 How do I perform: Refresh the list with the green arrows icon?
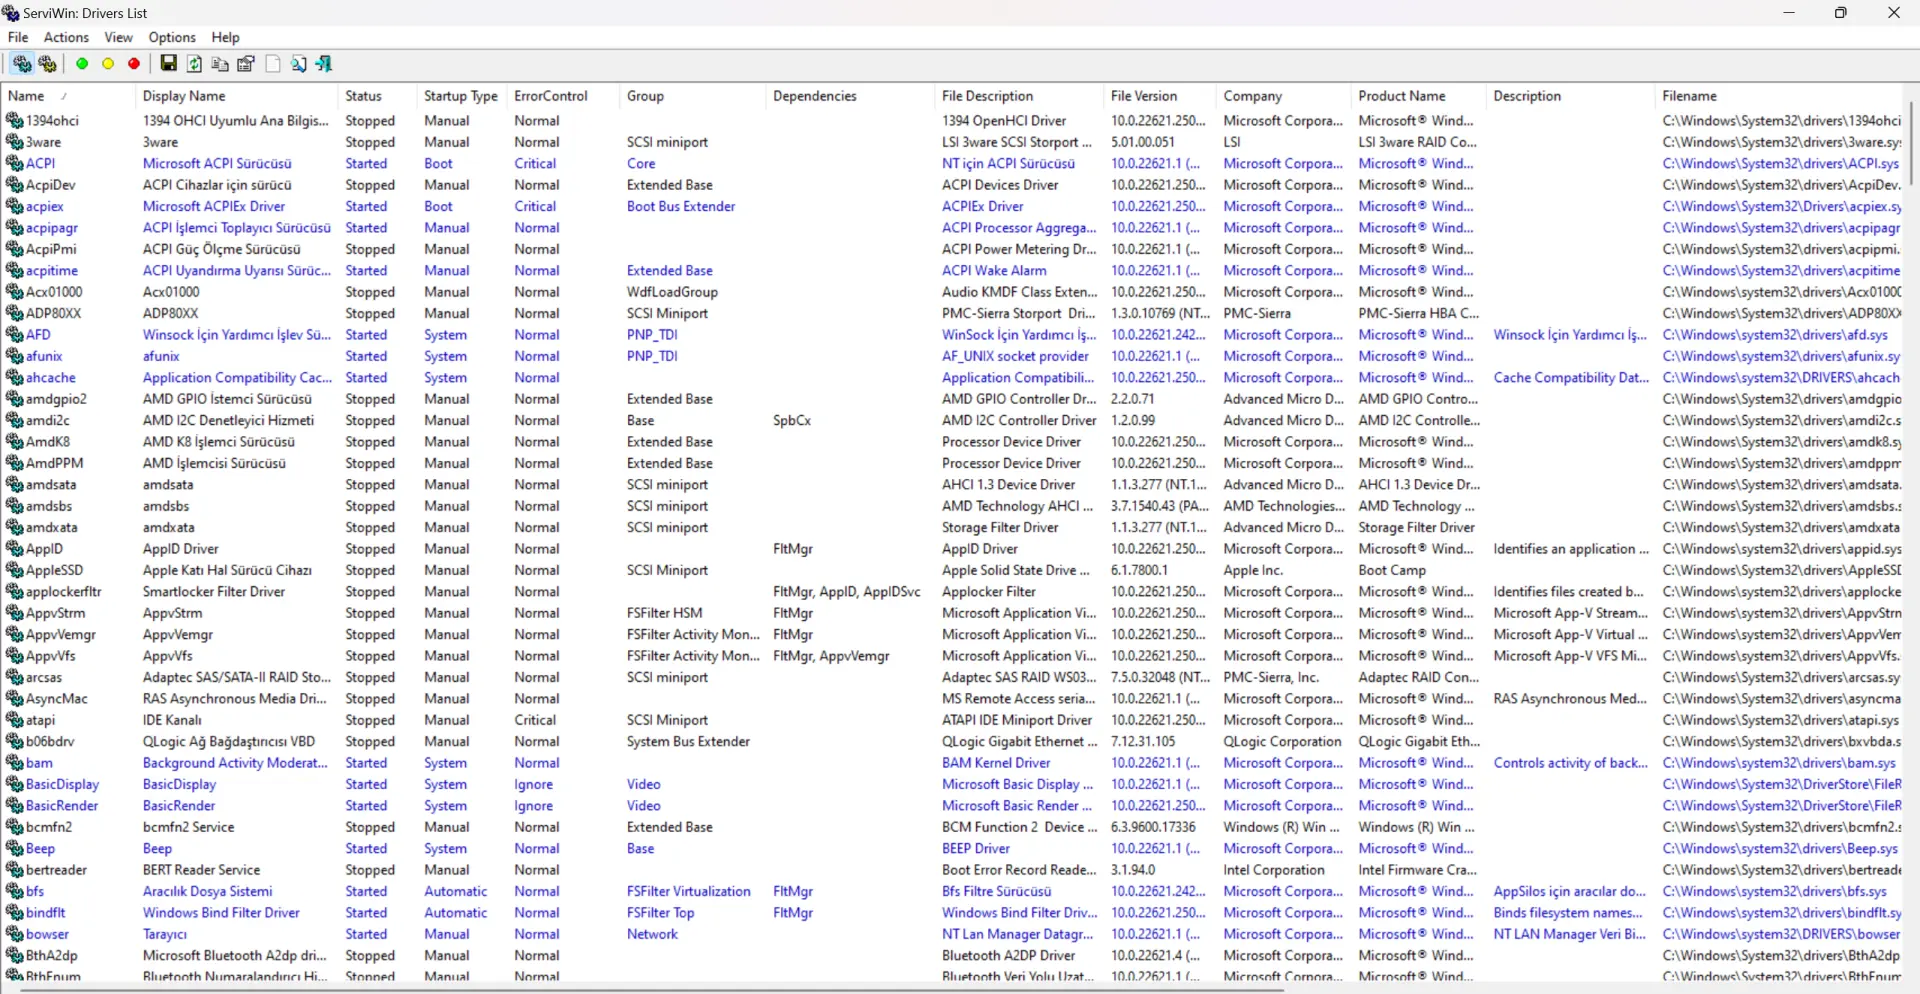195,64
